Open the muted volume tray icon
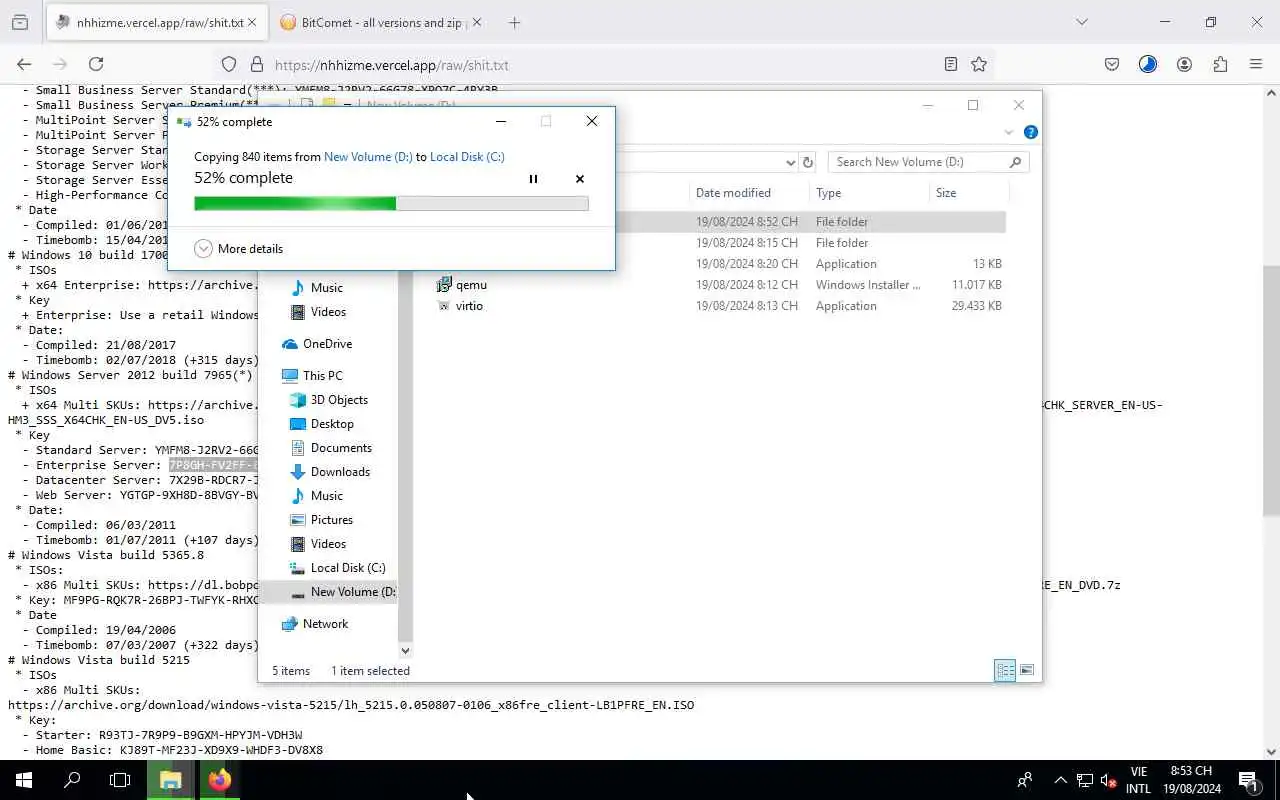 pyautogui.click(x=1108, y=780)
